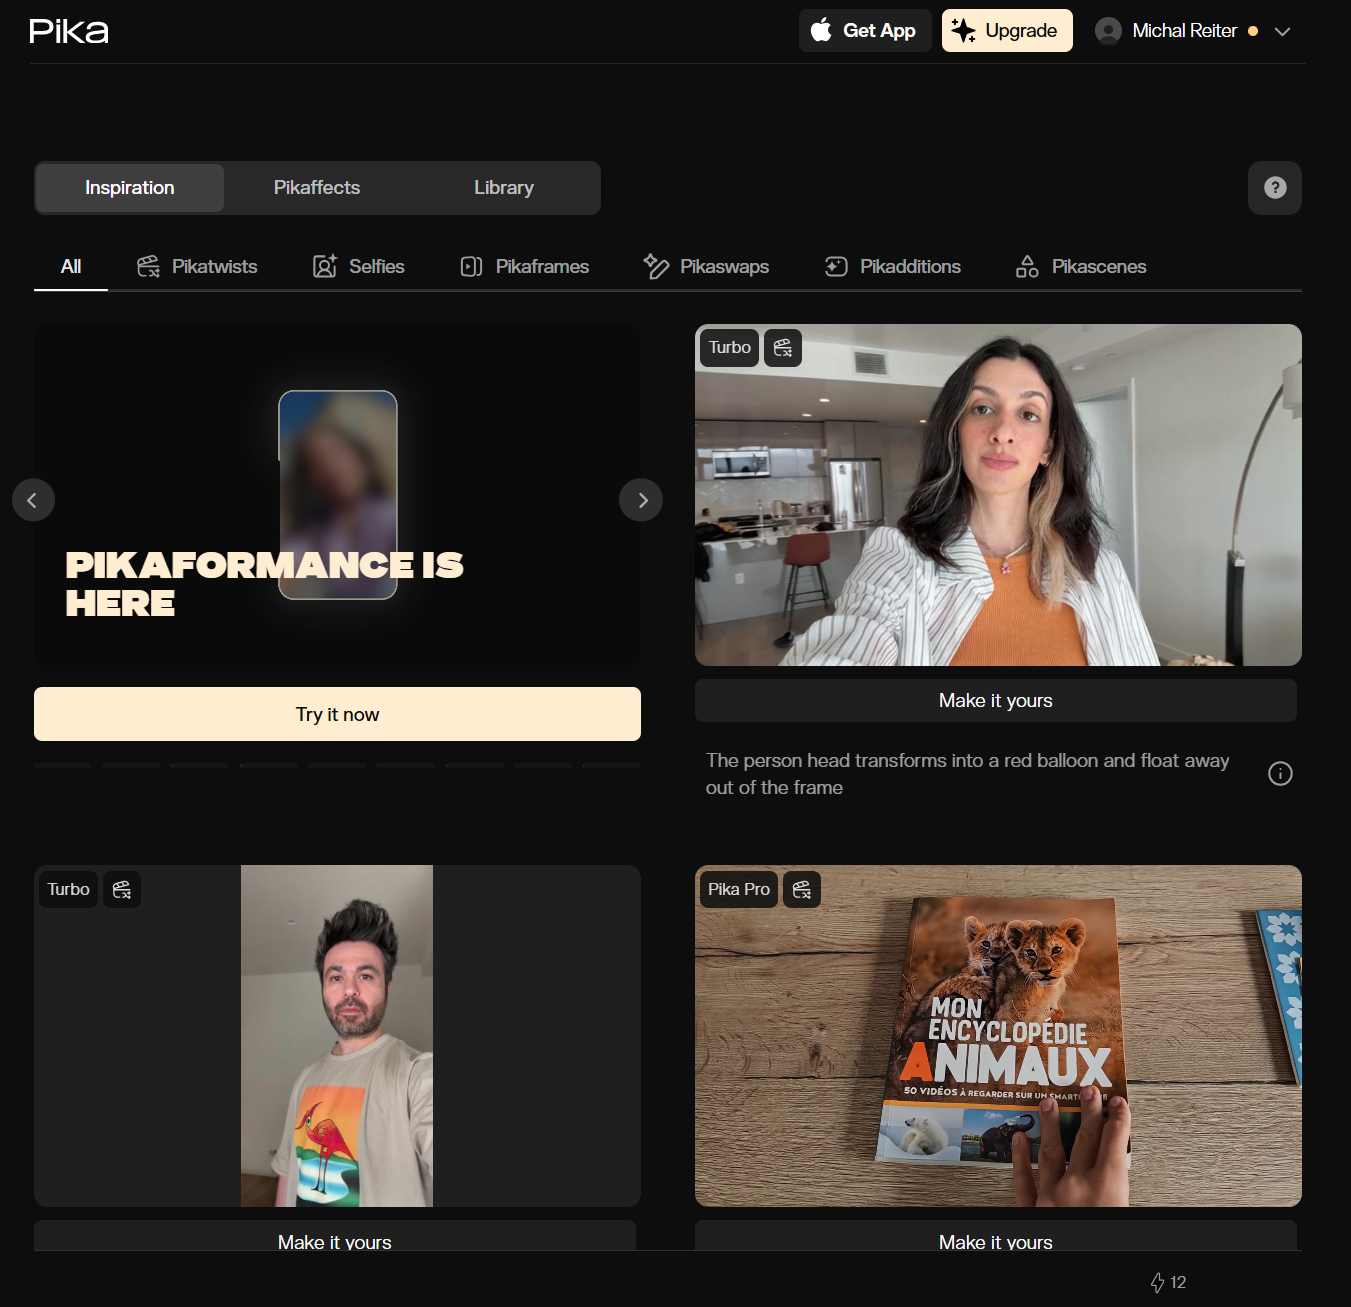Click user avatar icon next to Michal Reiter
The width and height of the screenshot is (1351, 1307).
coord(1108,31)
